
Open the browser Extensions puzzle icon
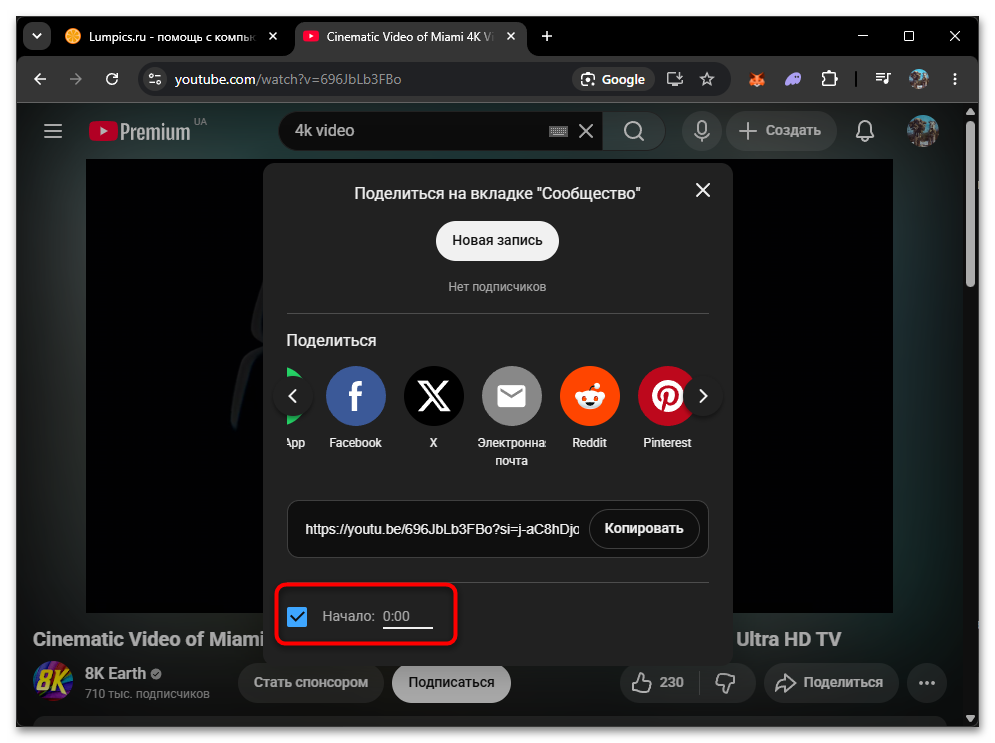[829, 79]
